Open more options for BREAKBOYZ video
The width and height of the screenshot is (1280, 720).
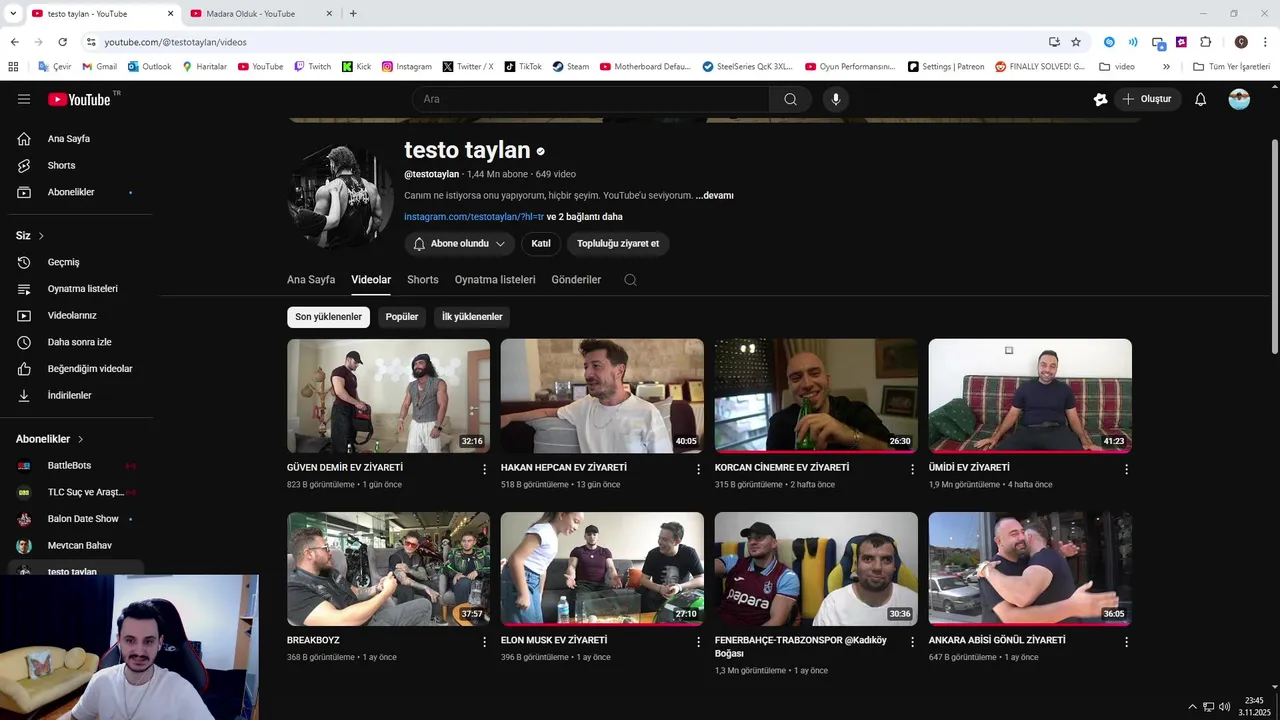[x=485, y=642]
